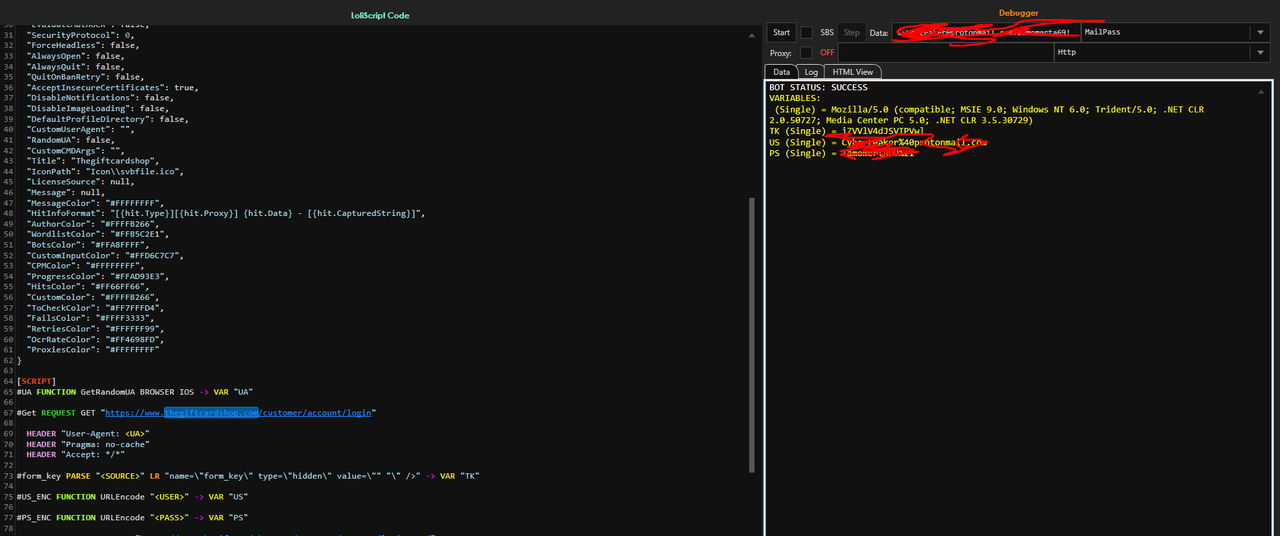Switch to the Data tab
This screenshot has height=536, width=1280.
click(781, 72)
